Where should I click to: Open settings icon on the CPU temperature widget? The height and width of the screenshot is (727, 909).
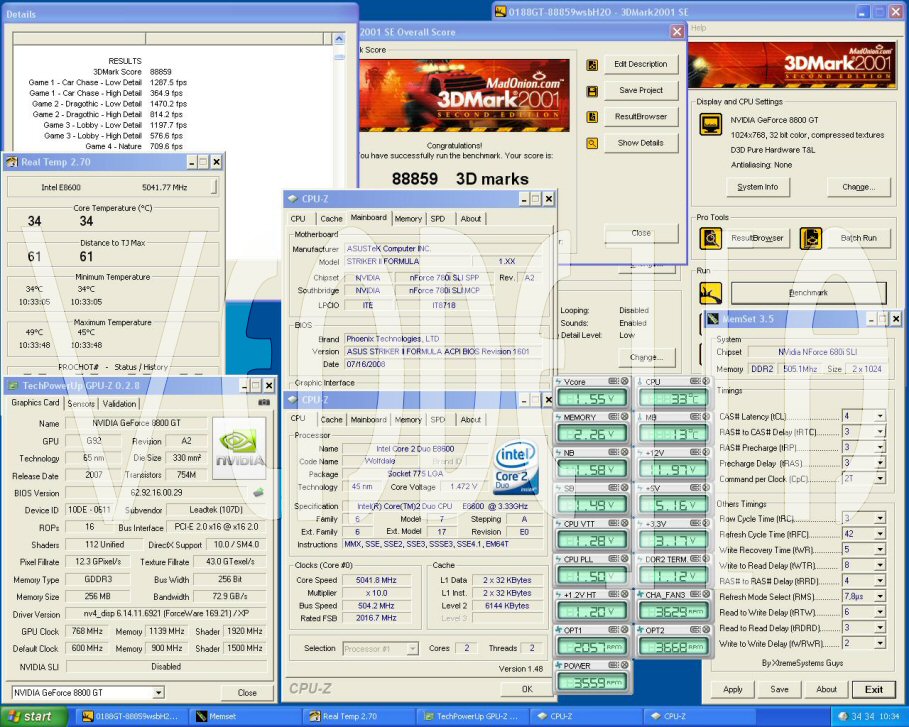(695, 381)
